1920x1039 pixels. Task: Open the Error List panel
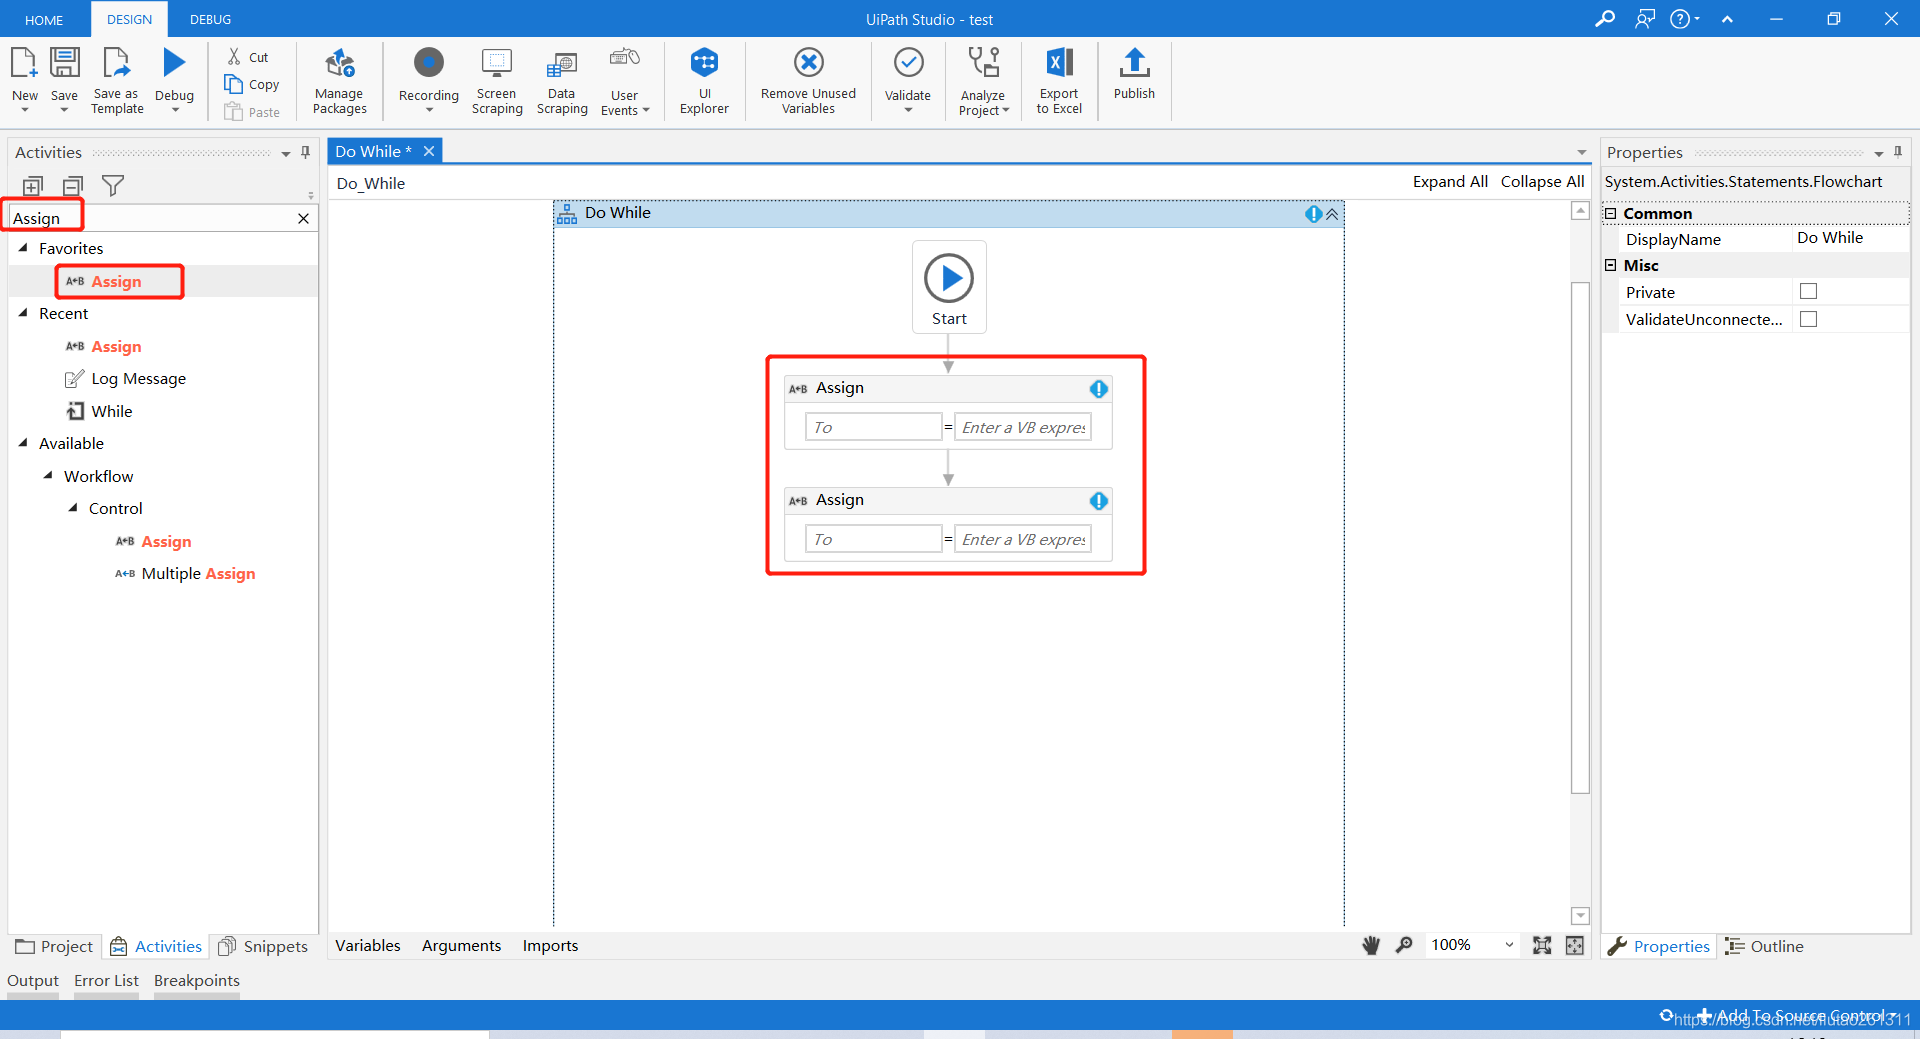coord(106,980)
